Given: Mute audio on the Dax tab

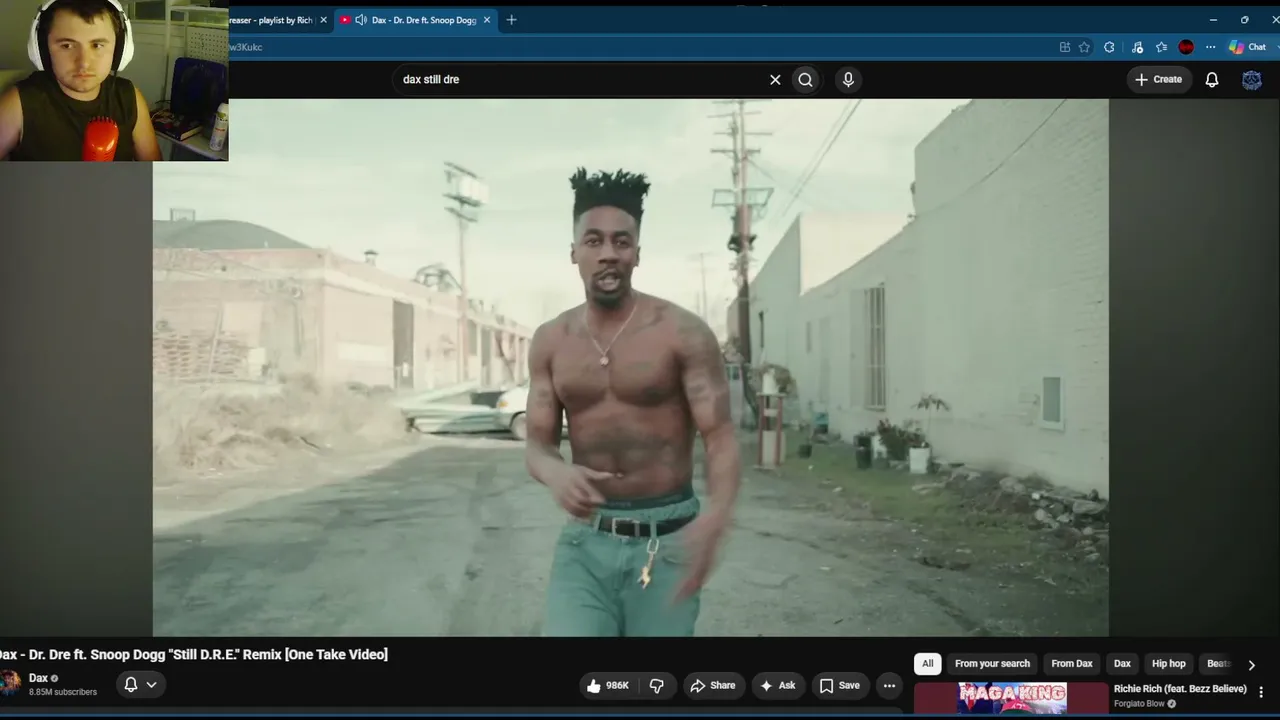Looking at the screenshot, I should click(361, 20).
